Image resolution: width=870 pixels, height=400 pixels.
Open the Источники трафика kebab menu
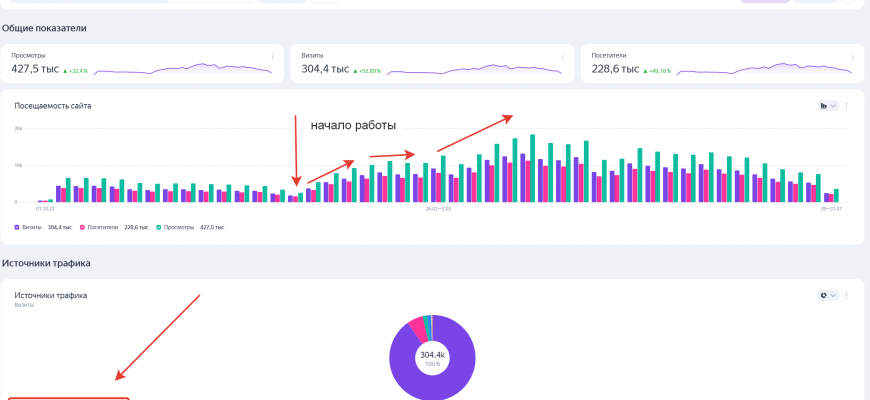848,296
